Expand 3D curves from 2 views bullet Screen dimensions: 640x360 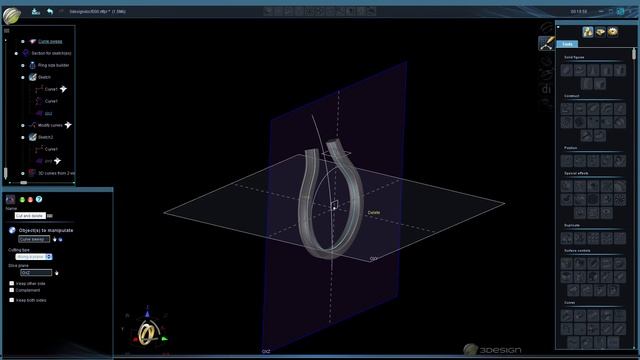[x=23, y=173]
